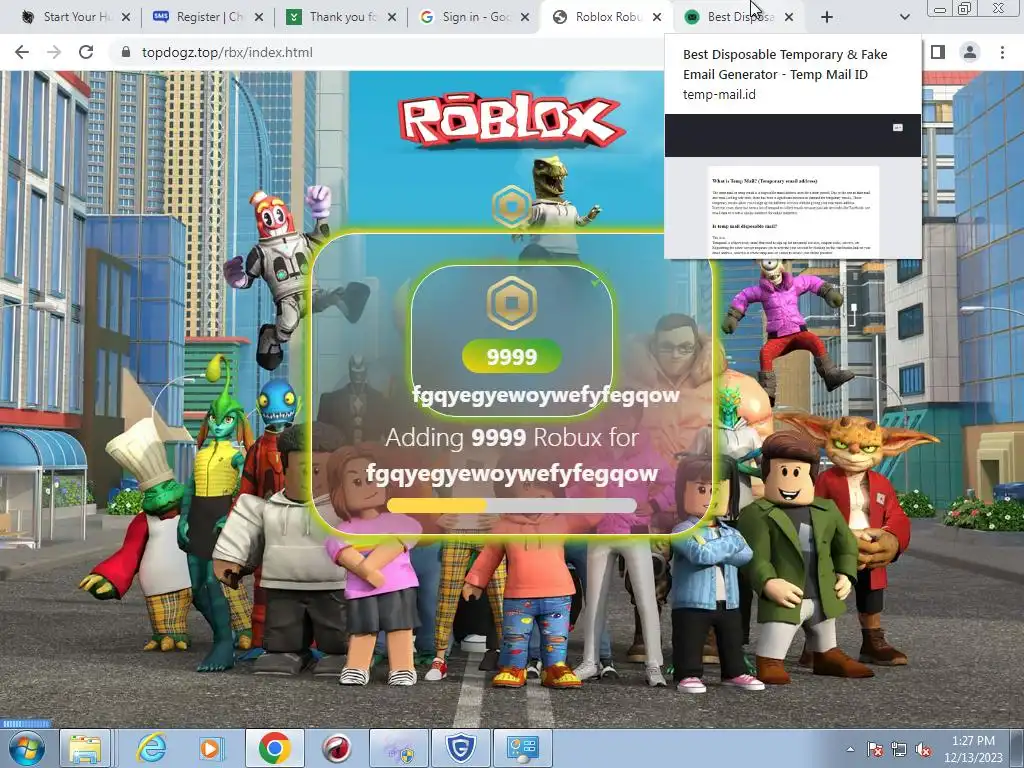View site security lock information
The height and width of the screenshot is (768, 1024).
(x=126, y=52)
